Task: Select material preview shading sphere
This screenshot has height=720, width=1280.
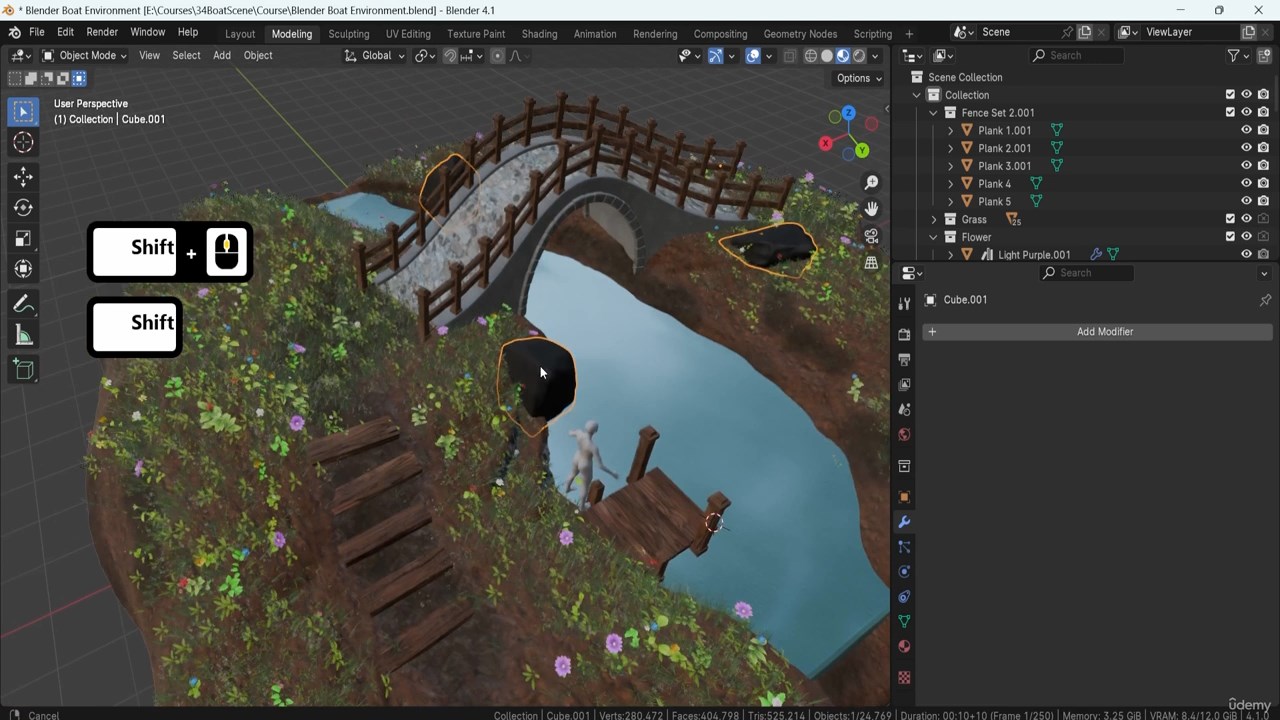Action: [x=842, y=56]
